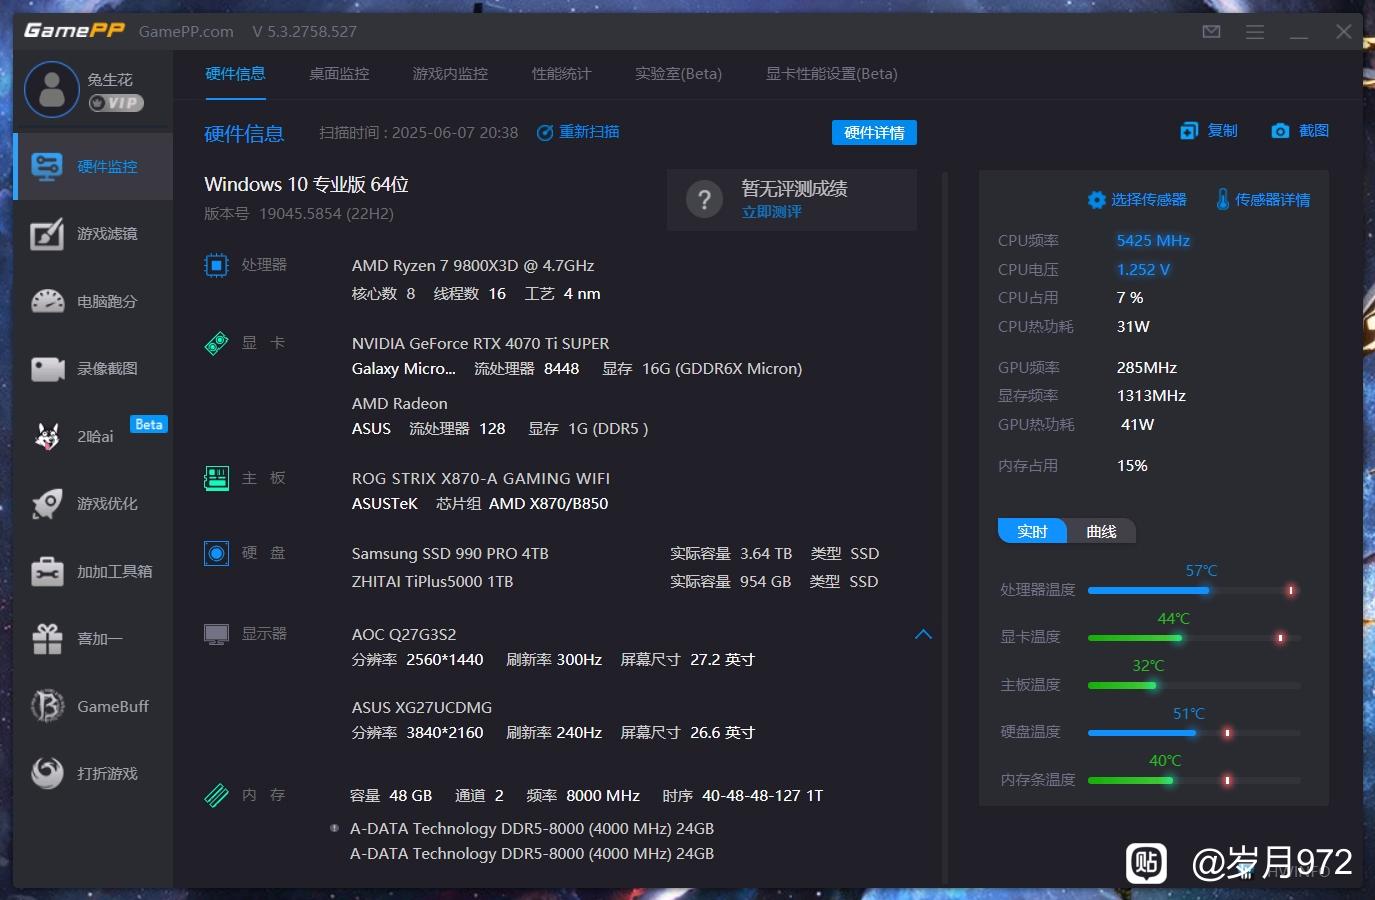The height and width of the screenshot is (900, 1375).
Task: Click the 处理器温度 temperature bar
Action: point(1194,590)
